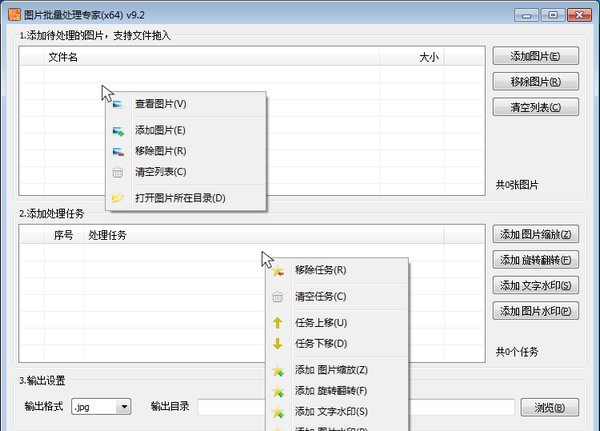
Task: Select 移除图片(R) menu entry
Action: pyautogui.click(x=186, y=151)
